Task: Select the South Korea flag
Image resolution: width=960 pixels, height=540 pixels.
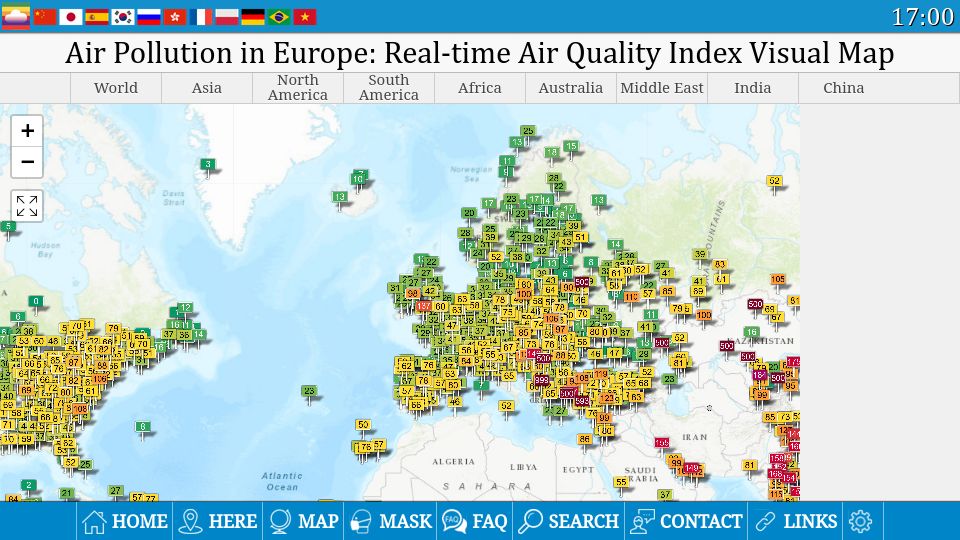Action: [122, 17]
